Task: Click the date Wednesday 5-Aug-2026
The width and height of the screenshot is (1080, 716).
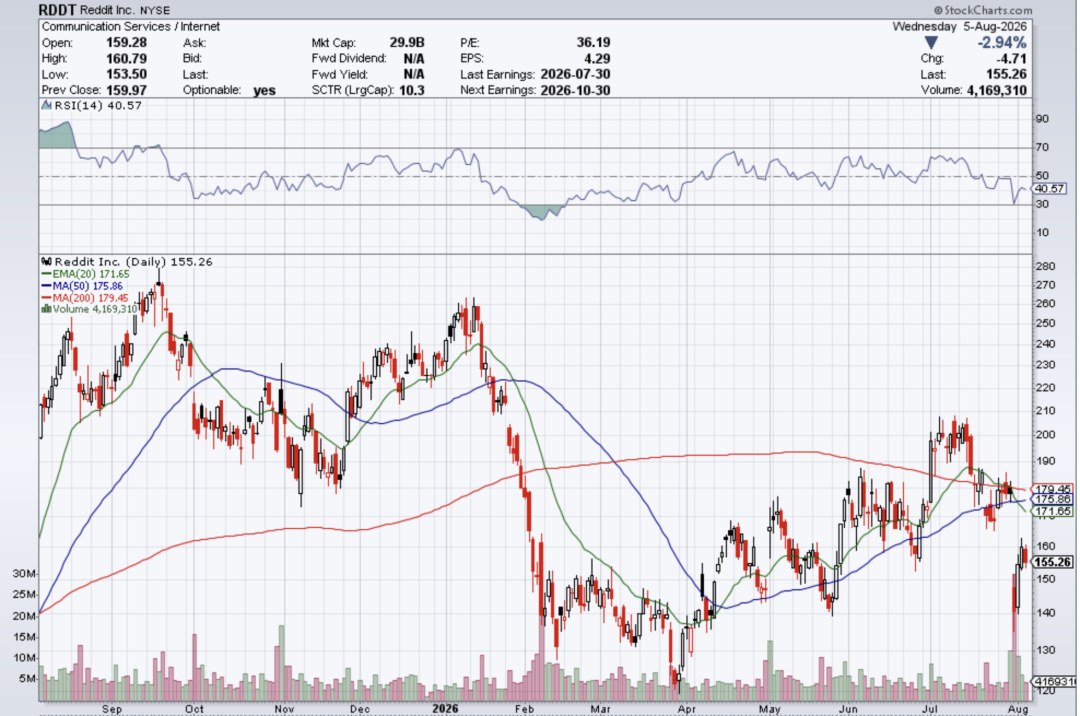Action: pyautogui.click(x=959, y=27)
